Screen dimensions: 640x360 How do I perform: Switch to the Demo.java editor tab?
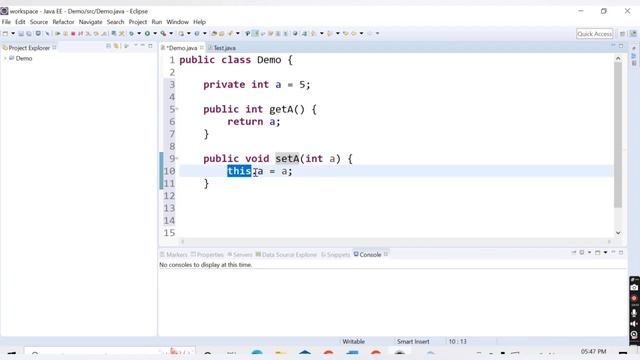182,48
